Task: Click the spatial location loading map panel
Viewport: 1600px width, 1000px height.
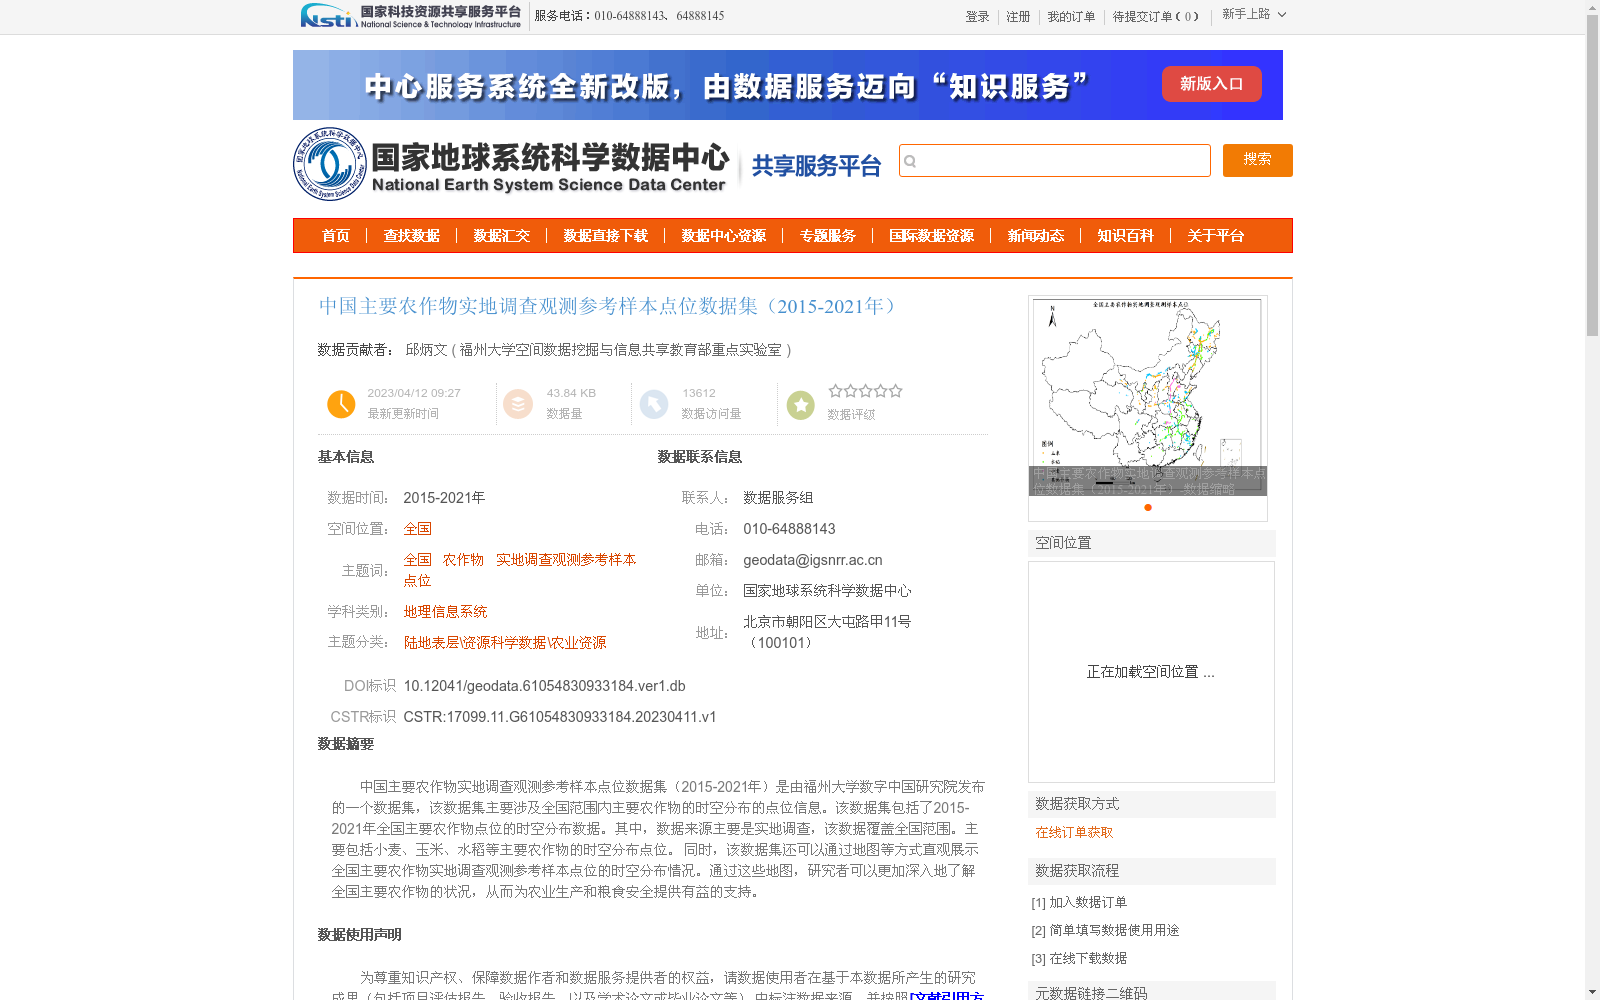Action: 1151,672
